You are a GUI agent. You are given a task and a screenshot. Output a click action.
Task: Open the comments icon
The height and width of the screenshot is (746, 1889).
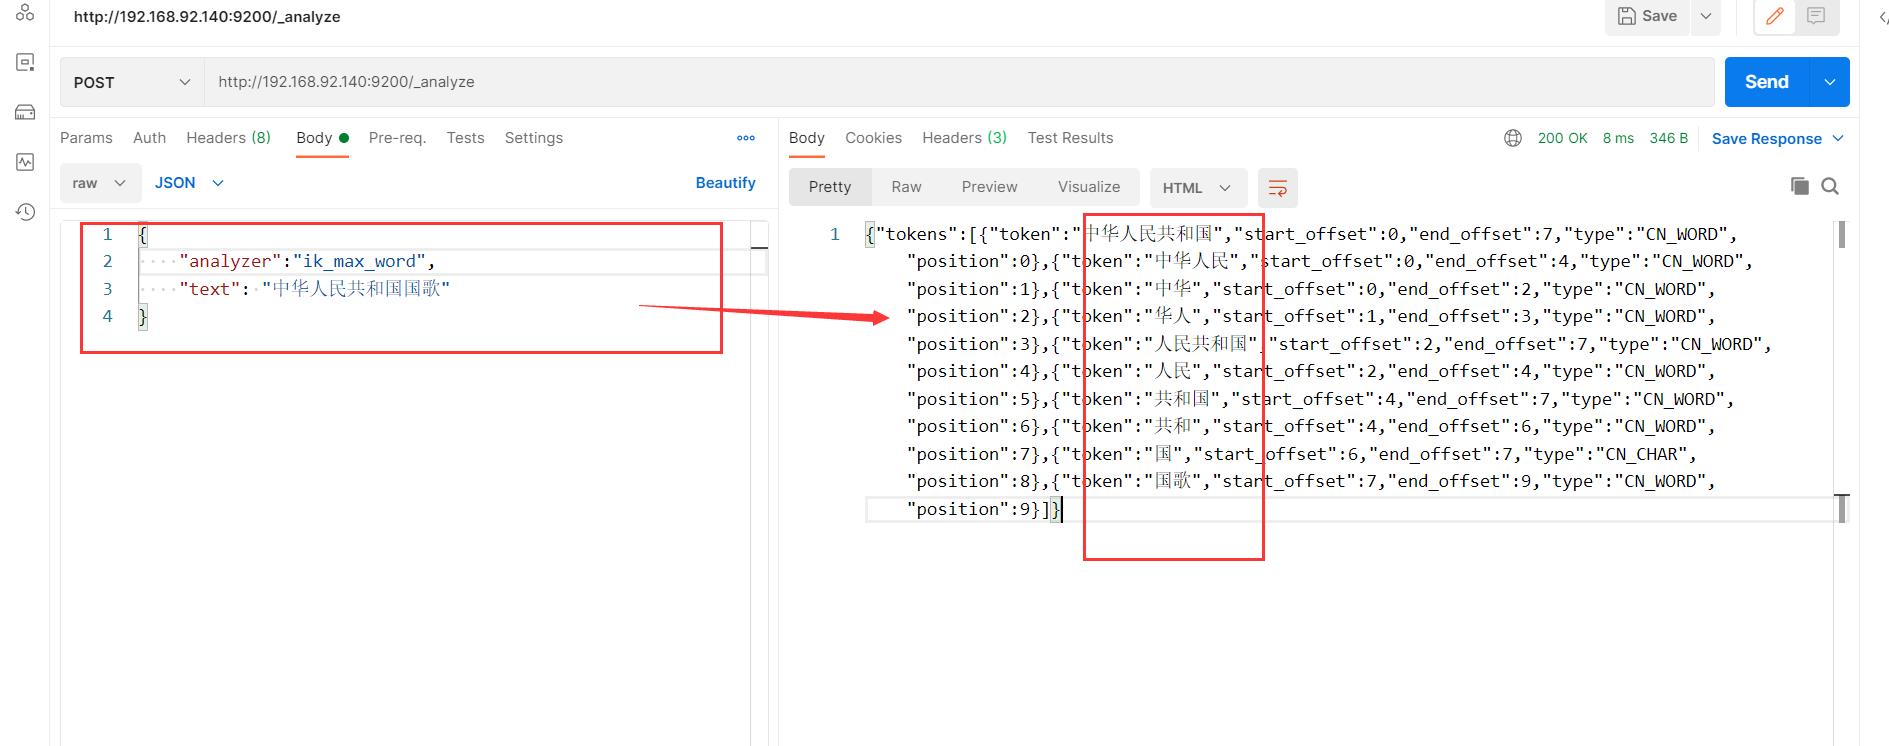pyautogui.click(x=1817, y=16)
